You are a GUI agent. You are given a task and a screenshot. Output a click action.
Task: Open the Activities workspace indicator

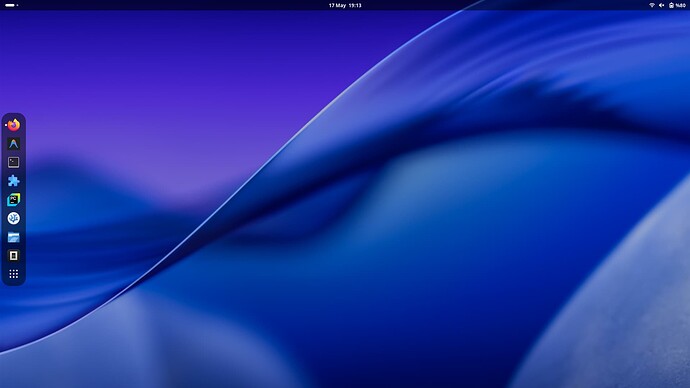click(11, 5)
